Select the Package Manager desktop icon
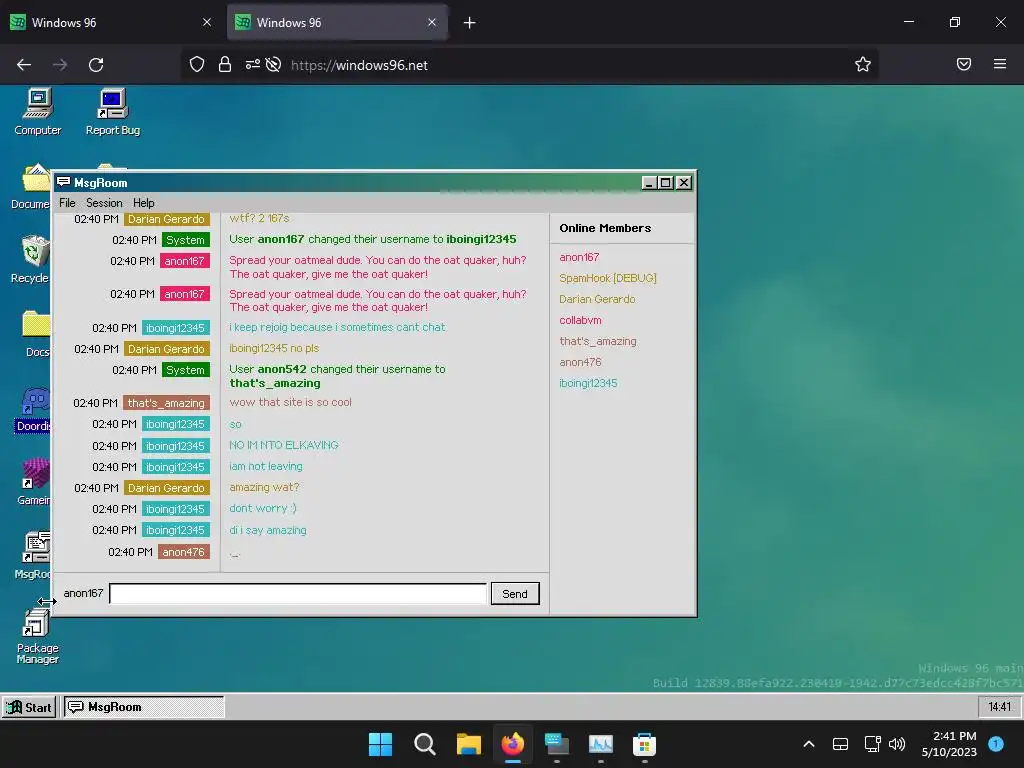 pos(37,636)
